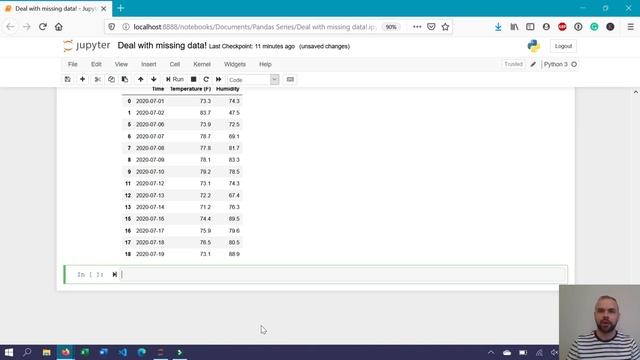
Task: Open the red ad blocker extension
Action: [562, 27]
